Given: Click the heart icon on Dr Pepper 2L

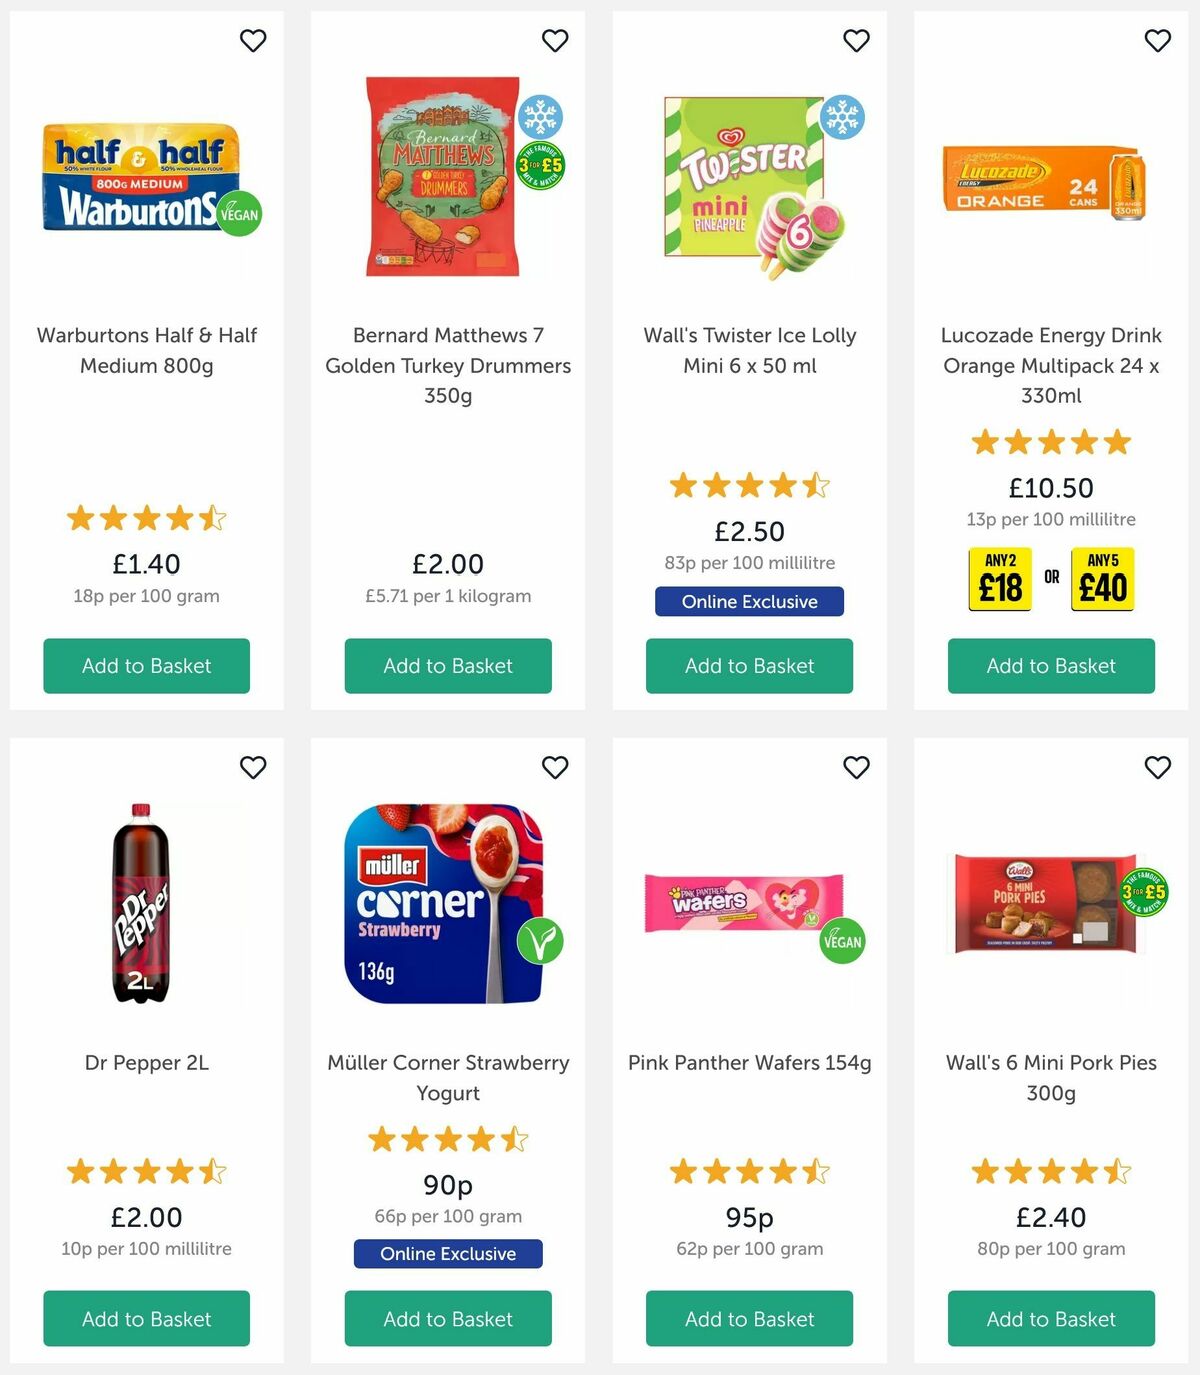Looking at the screenshot, I should 253,767.
